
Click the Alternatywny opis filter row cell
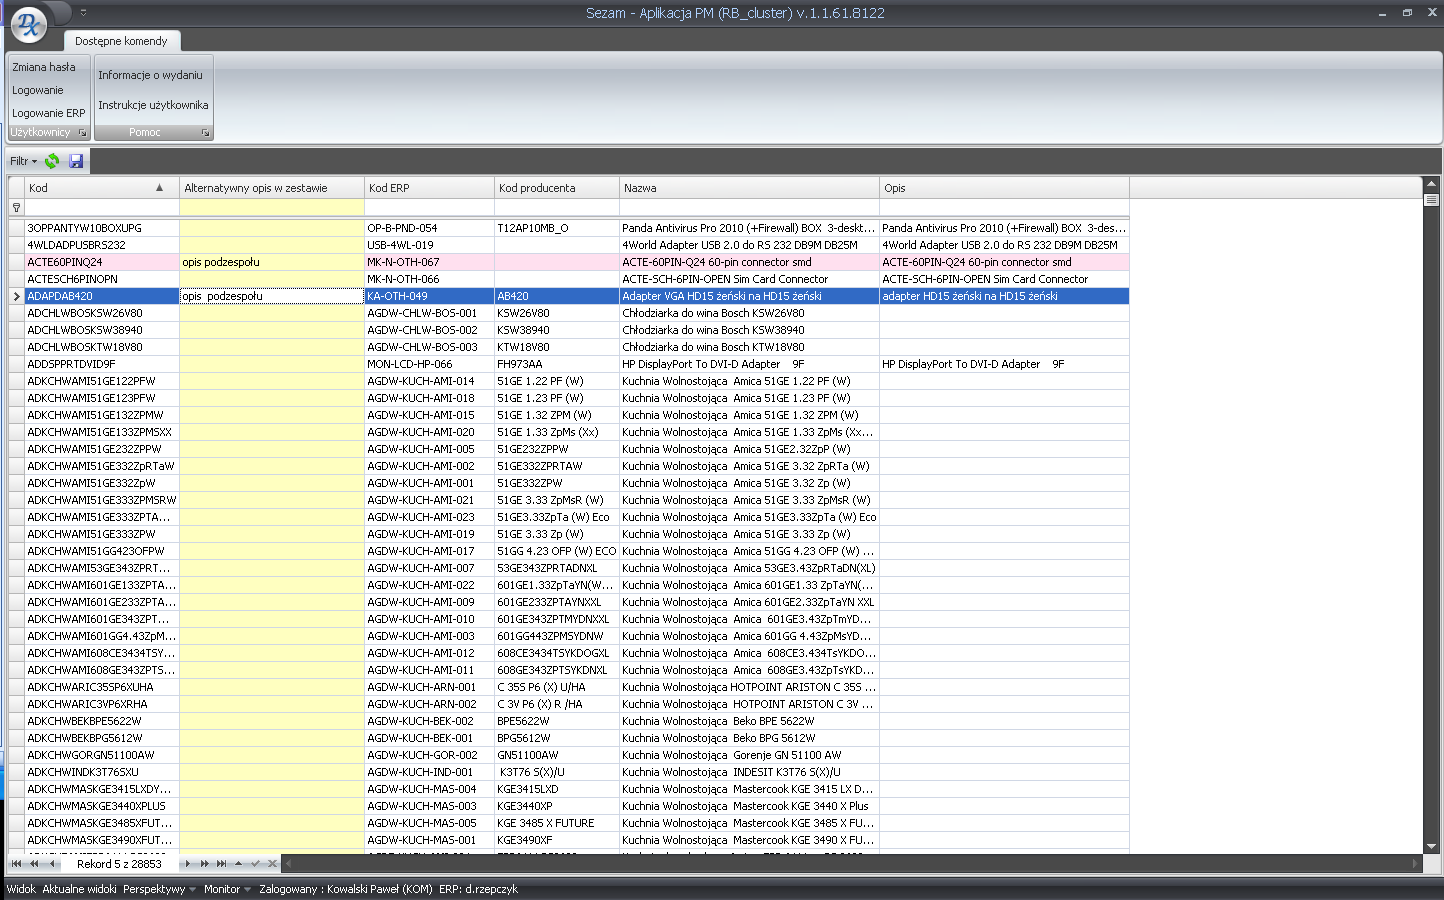272,208
